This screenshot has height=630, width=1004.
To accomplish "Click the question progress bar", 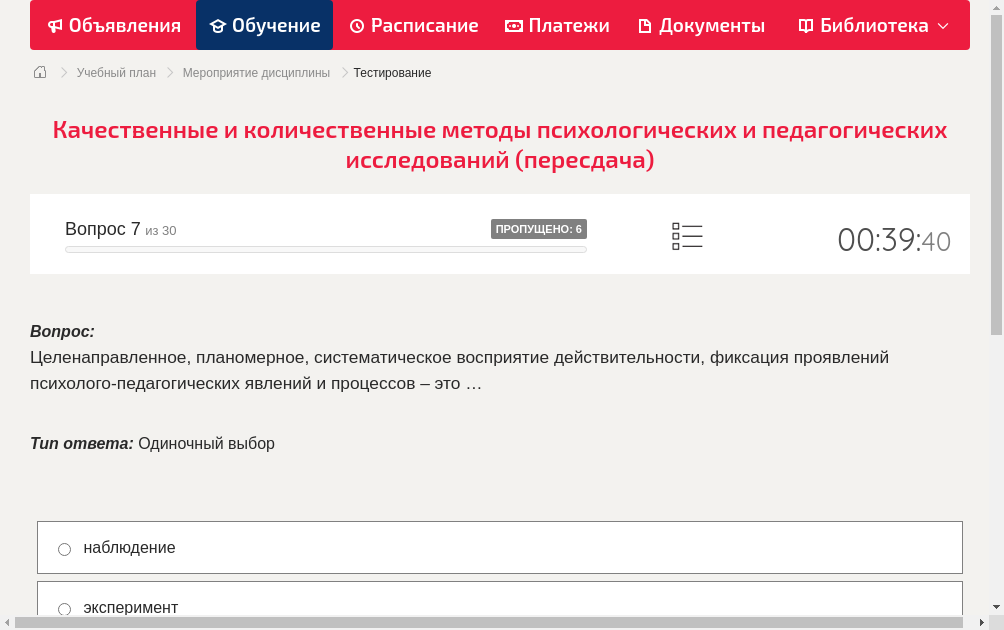I will point(325,249).
